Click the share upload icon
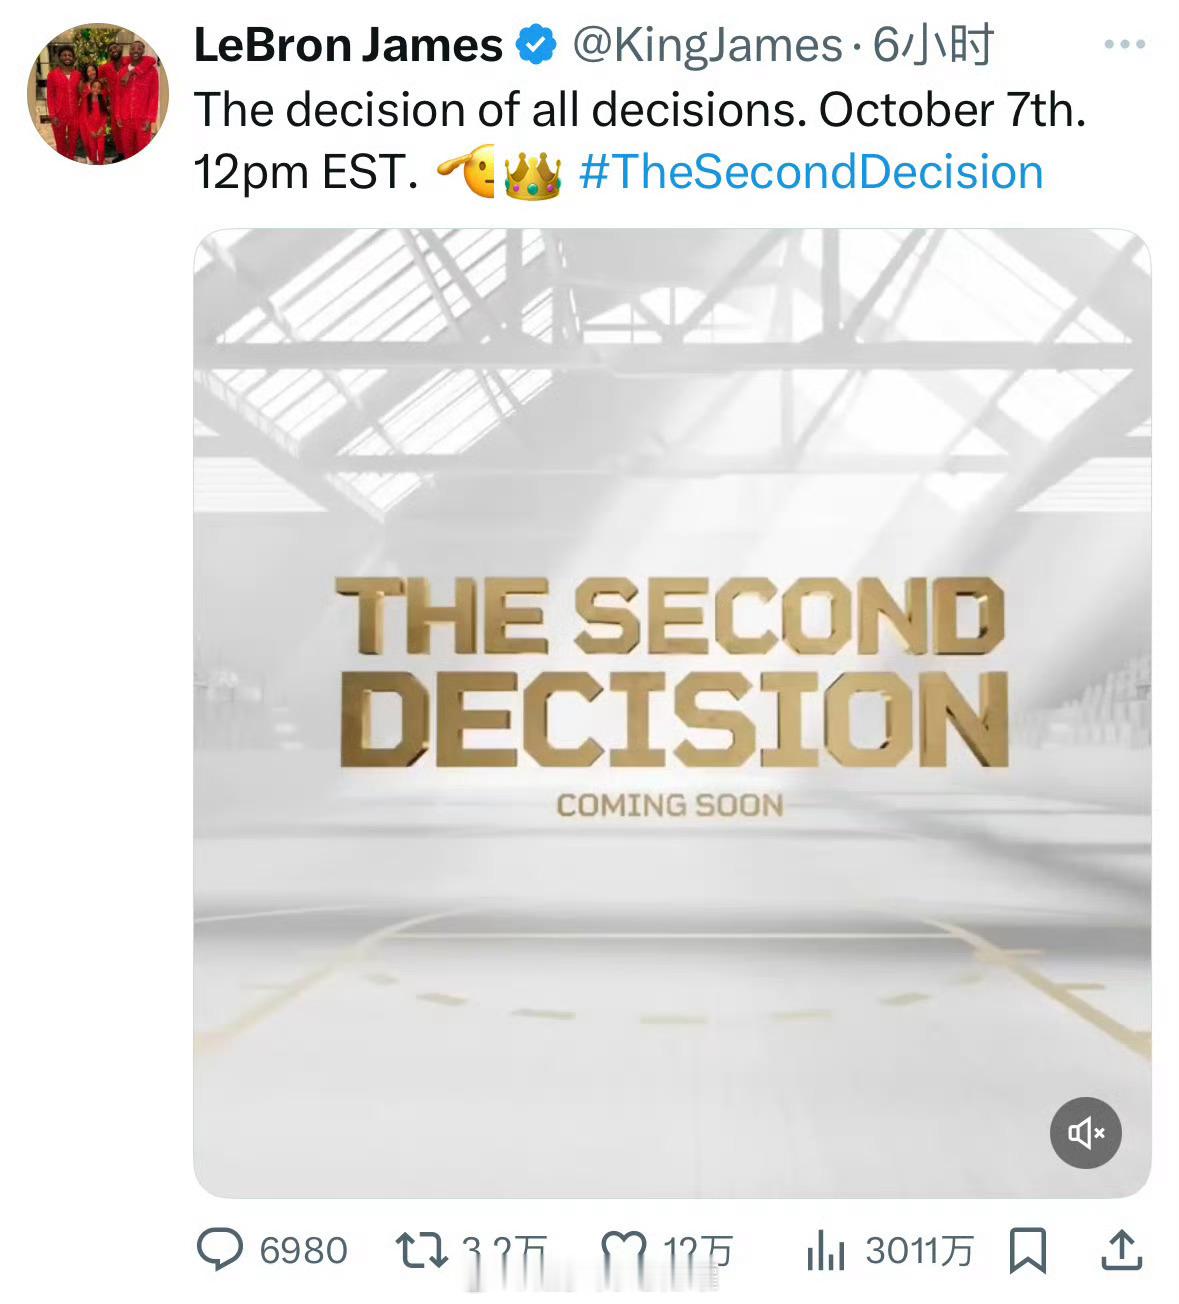The height and width of the screenshot is (1304, 1179). (x=1121, y=1250)
